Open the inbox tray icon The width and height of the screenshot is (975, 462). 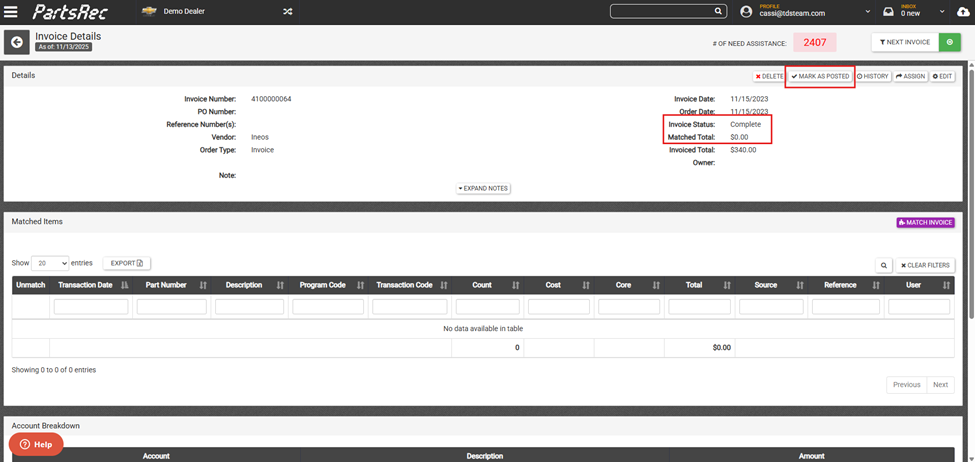889,11
